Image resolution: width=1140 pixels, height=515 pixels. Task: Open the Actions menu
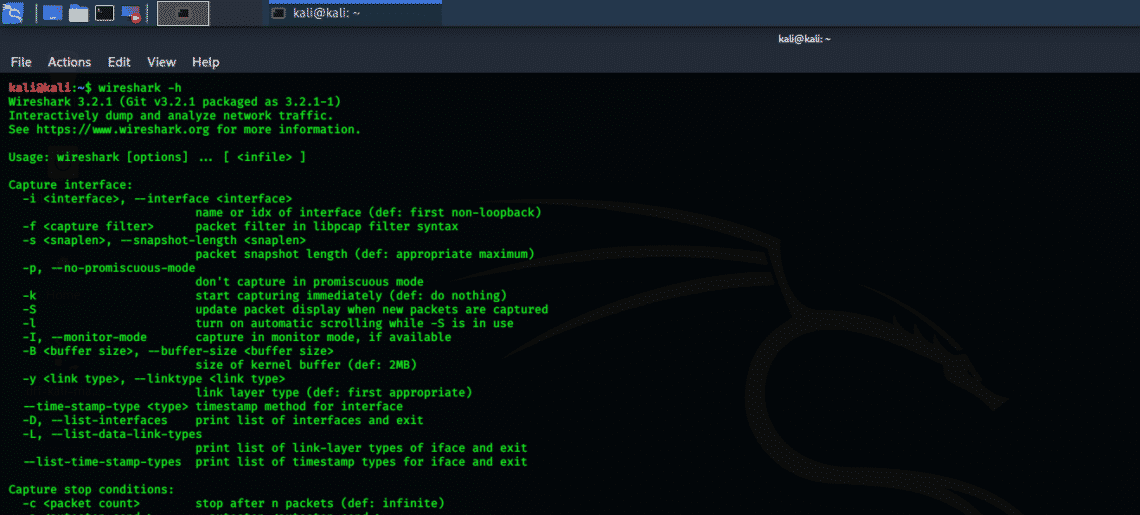coord(69,62)
